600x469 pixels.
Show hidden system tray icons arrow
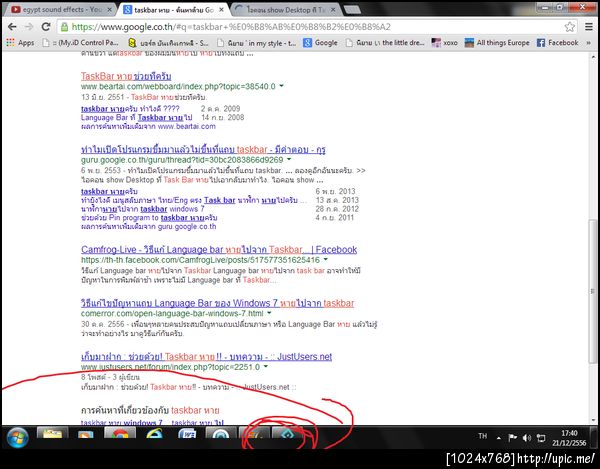click(x=499, y=438)
